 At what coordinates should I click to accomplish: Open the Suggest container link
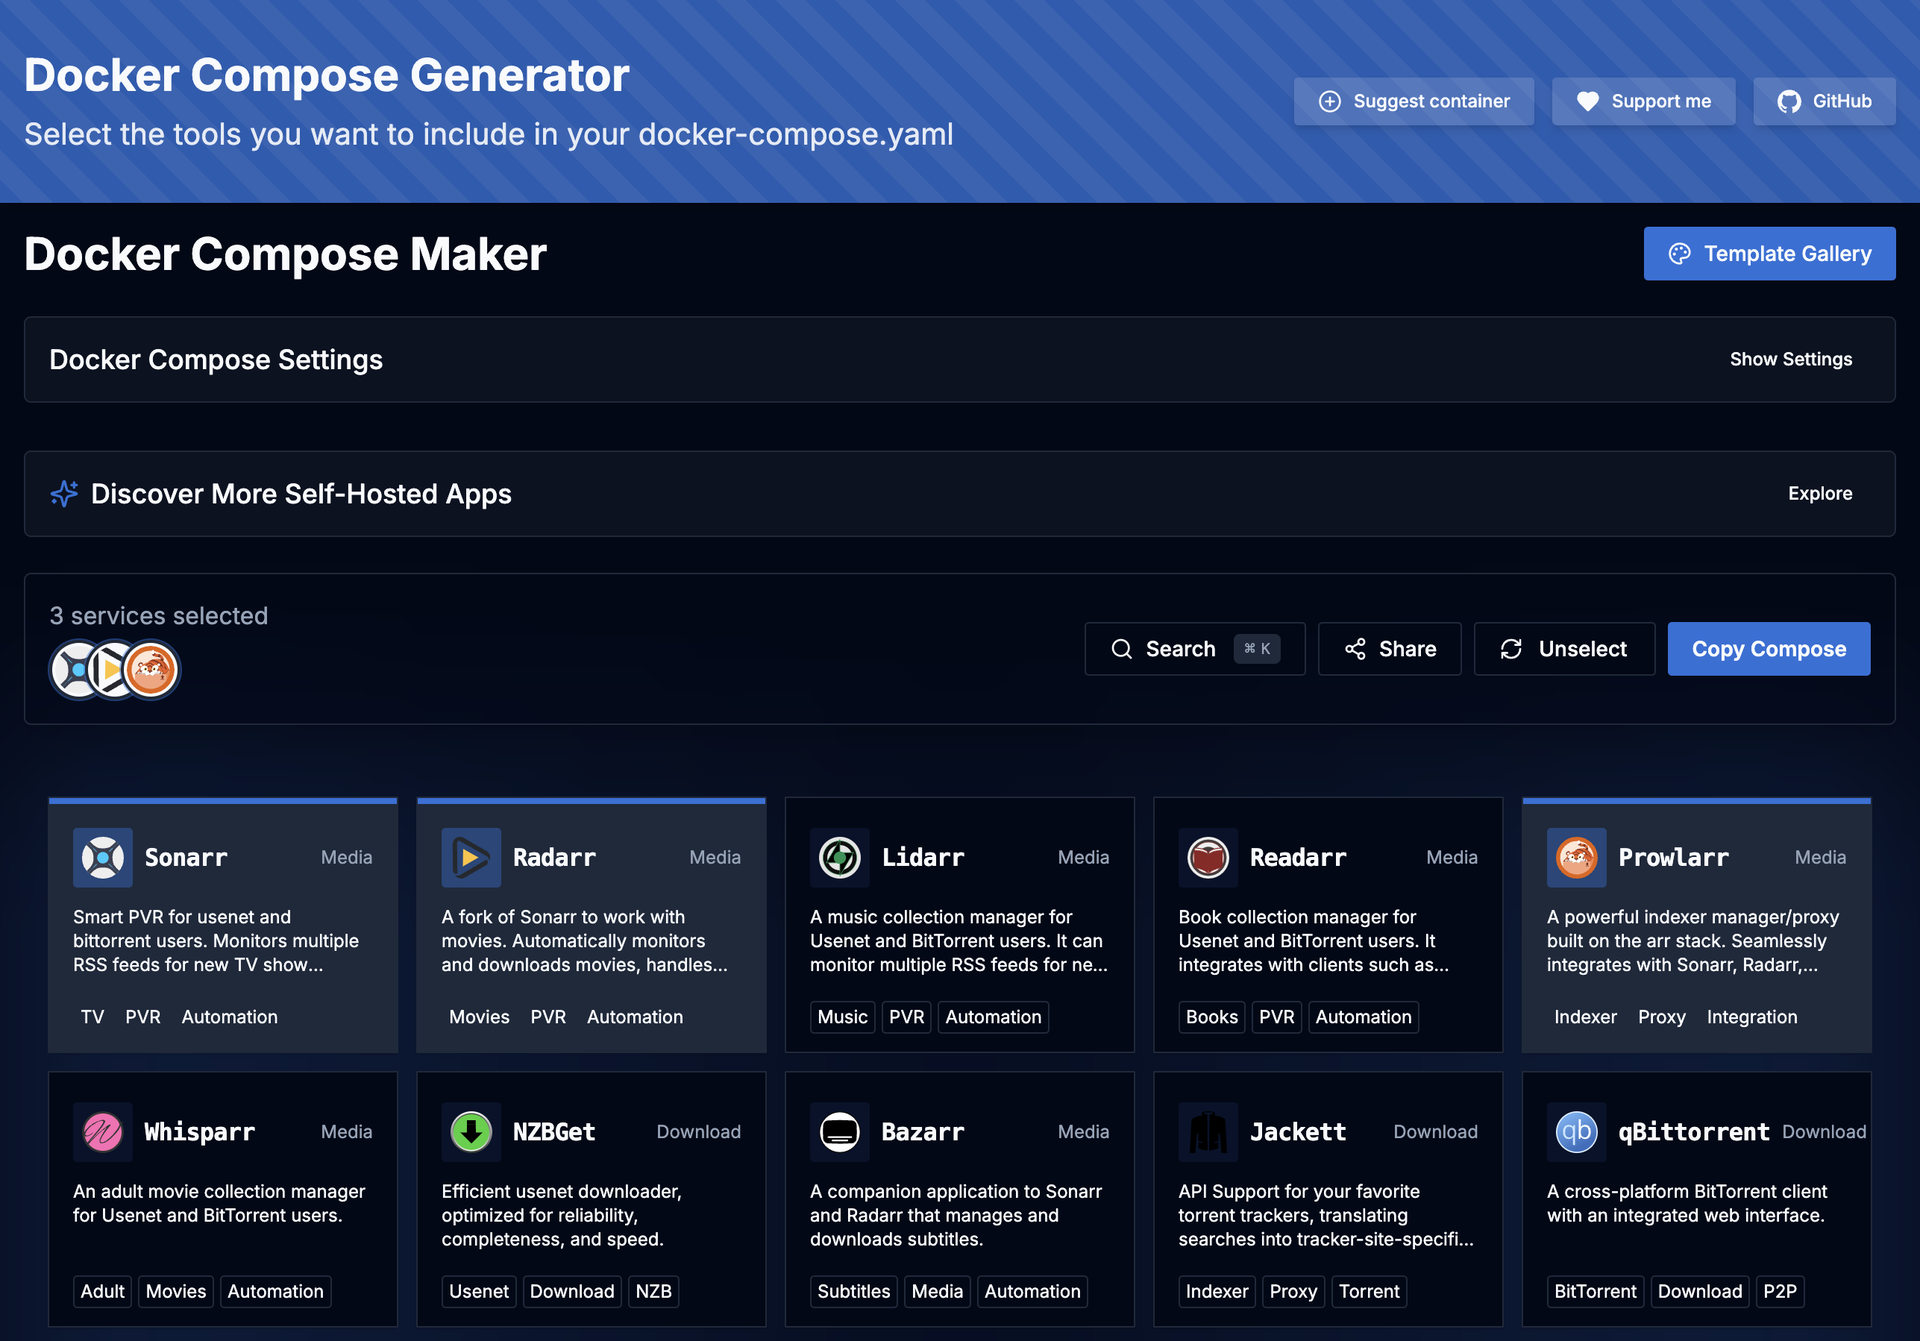tap(1414, 101)
